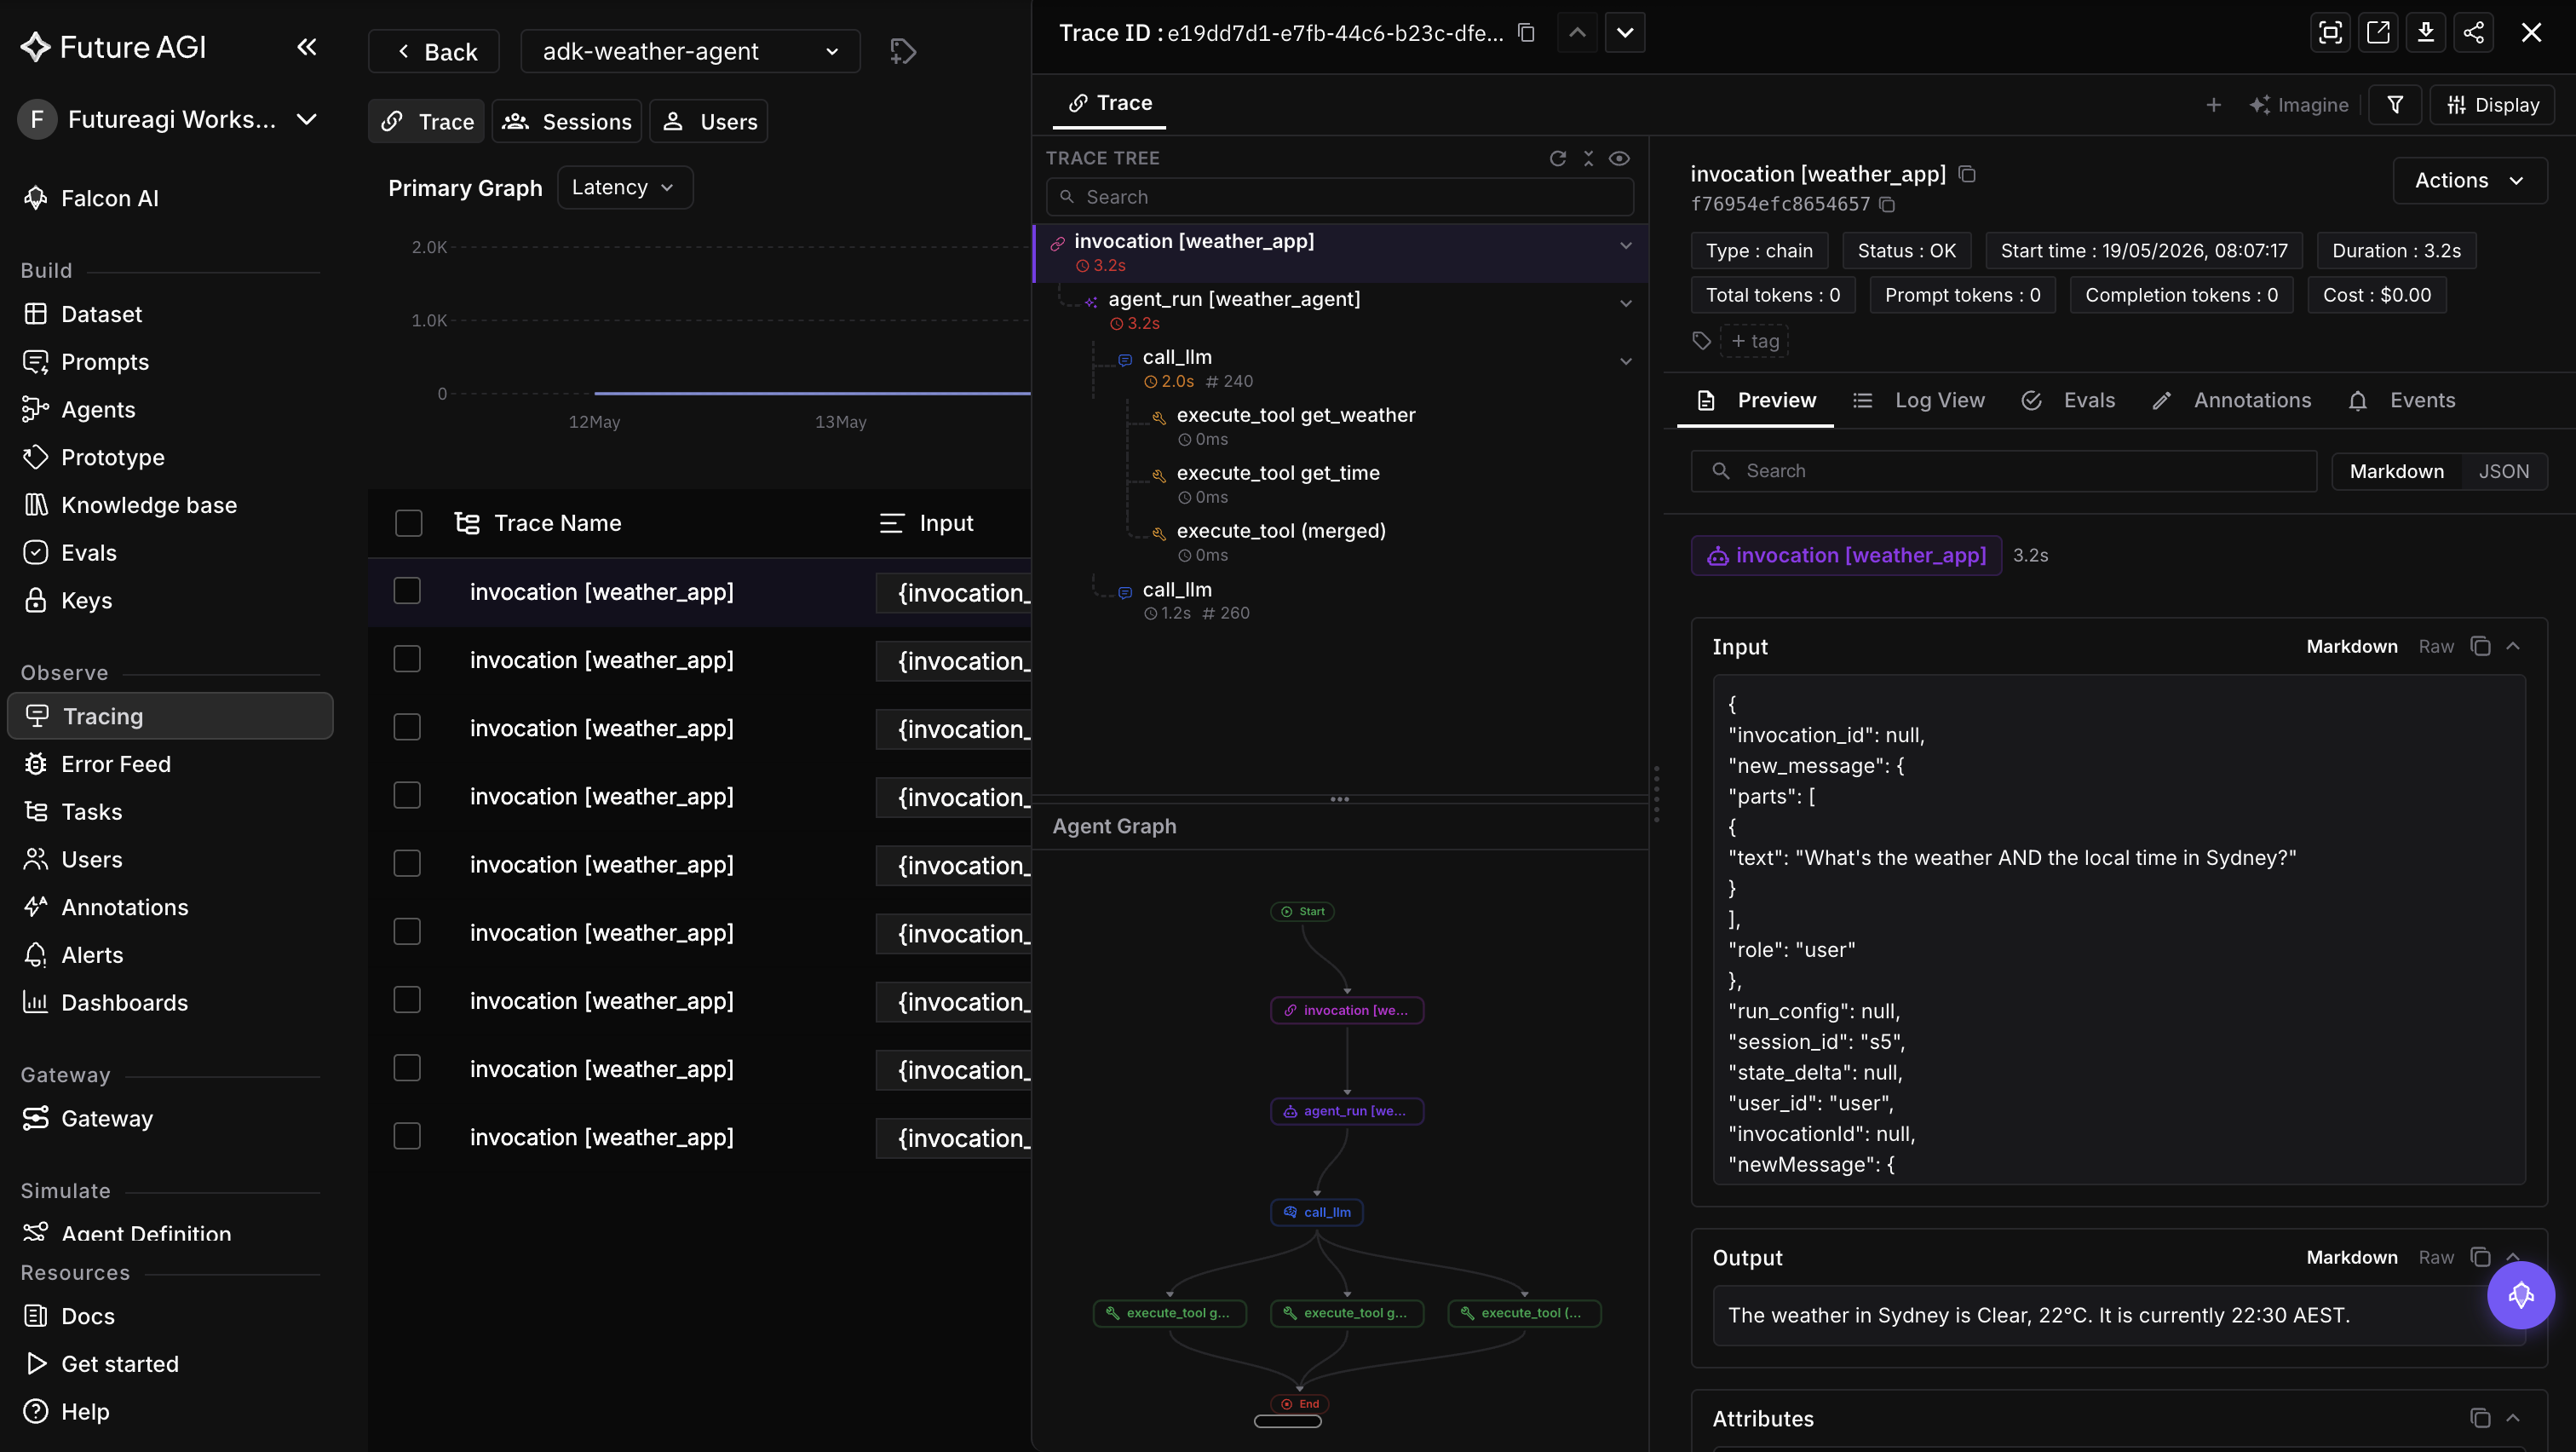Image resolution: width=2576 pixels, height=1452 pixels.
Task: Open the floating Falcon AI assistant button
Action: point(2521,1295)
